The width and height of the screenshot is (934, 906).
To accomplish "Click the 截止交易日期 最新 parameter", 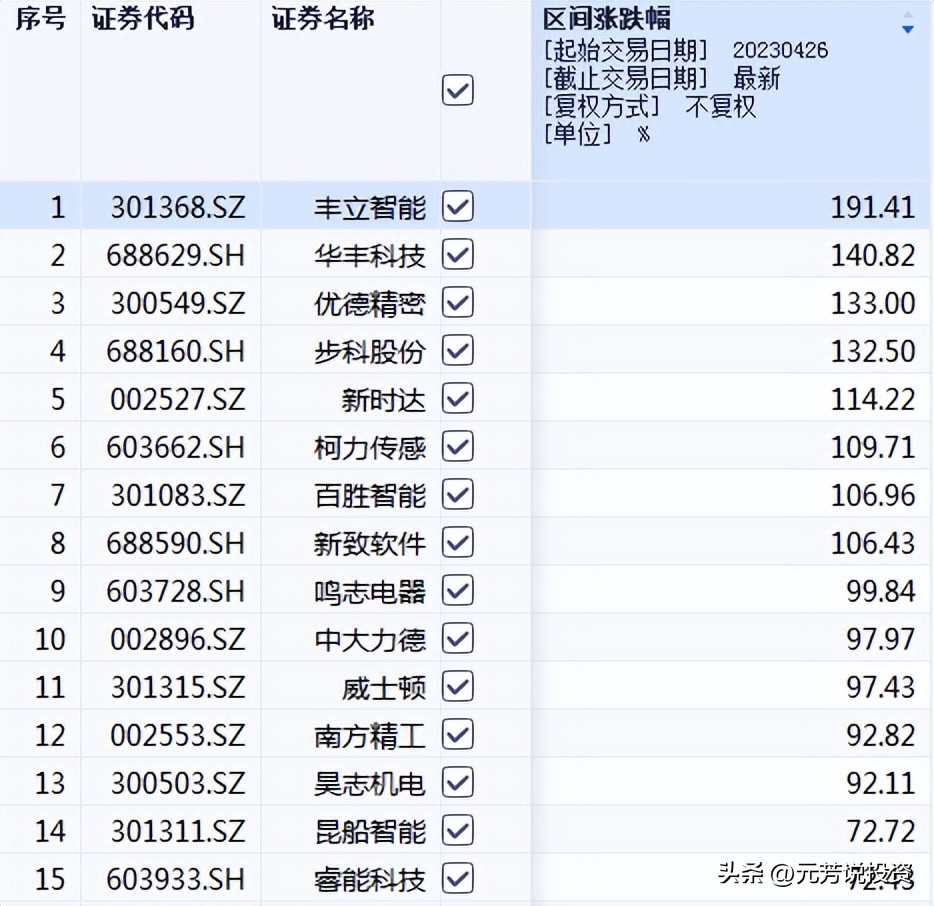I will click(x=661, y=78).
